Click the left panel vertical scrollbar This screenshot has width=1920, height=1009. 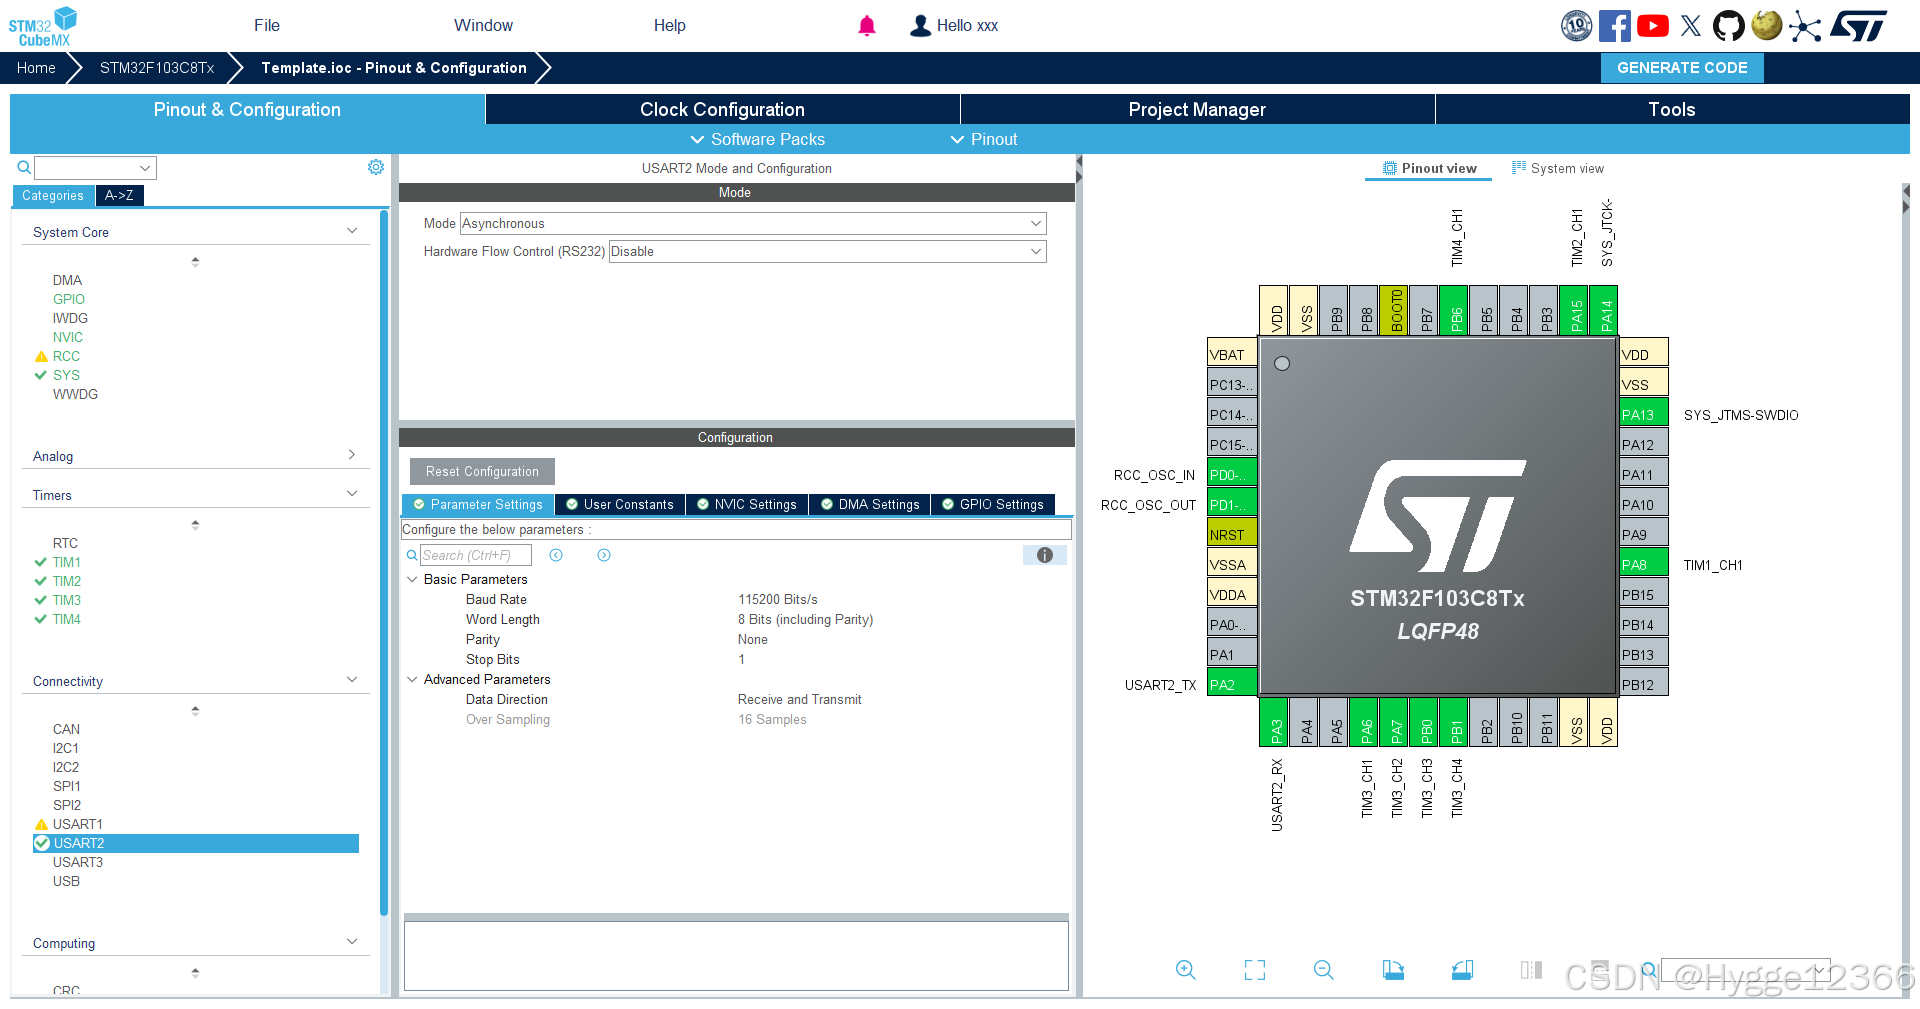[384, 562]
